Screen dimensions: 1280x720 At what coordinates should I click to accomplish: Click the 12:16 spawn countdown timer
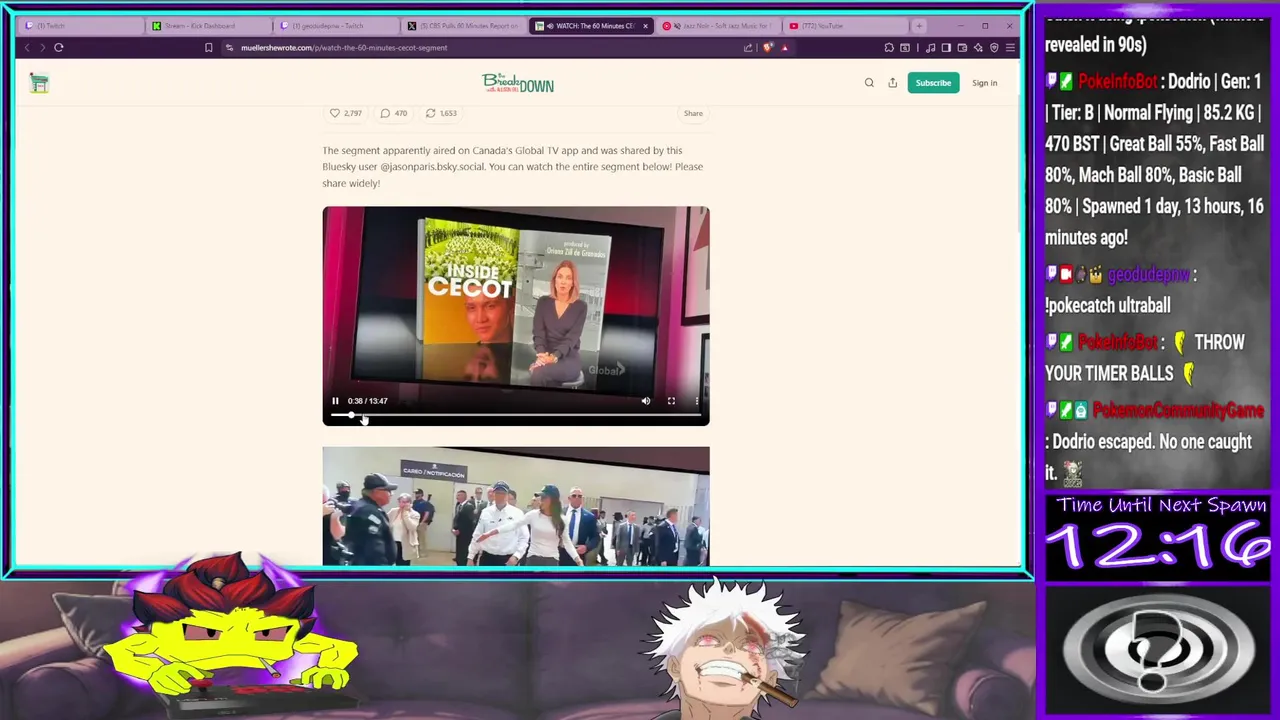(1158, 548)
